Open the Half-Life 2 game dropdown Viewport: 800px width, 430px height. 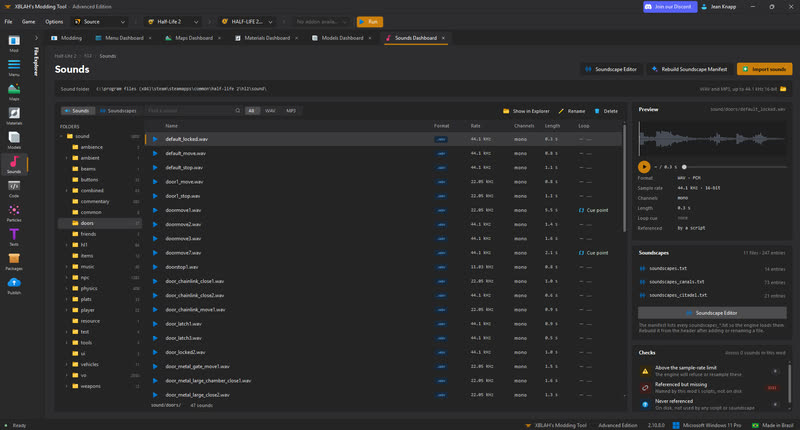point(173,22)
